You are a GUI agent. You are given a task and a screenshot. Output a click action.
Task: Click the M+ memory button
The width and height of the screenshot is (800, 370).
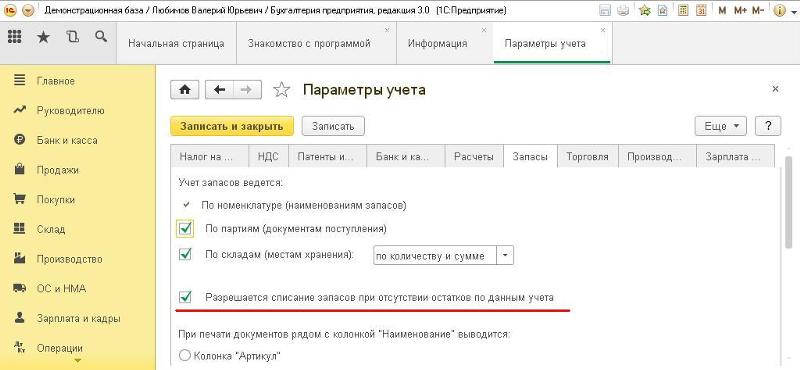(739, 10)
